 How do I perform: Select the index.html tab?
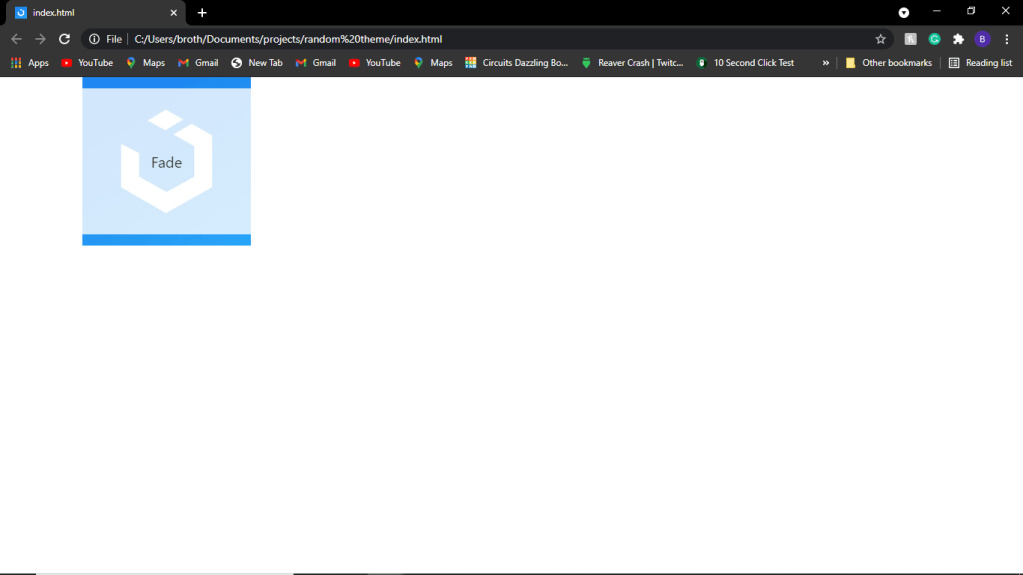[x=90, y=13]
